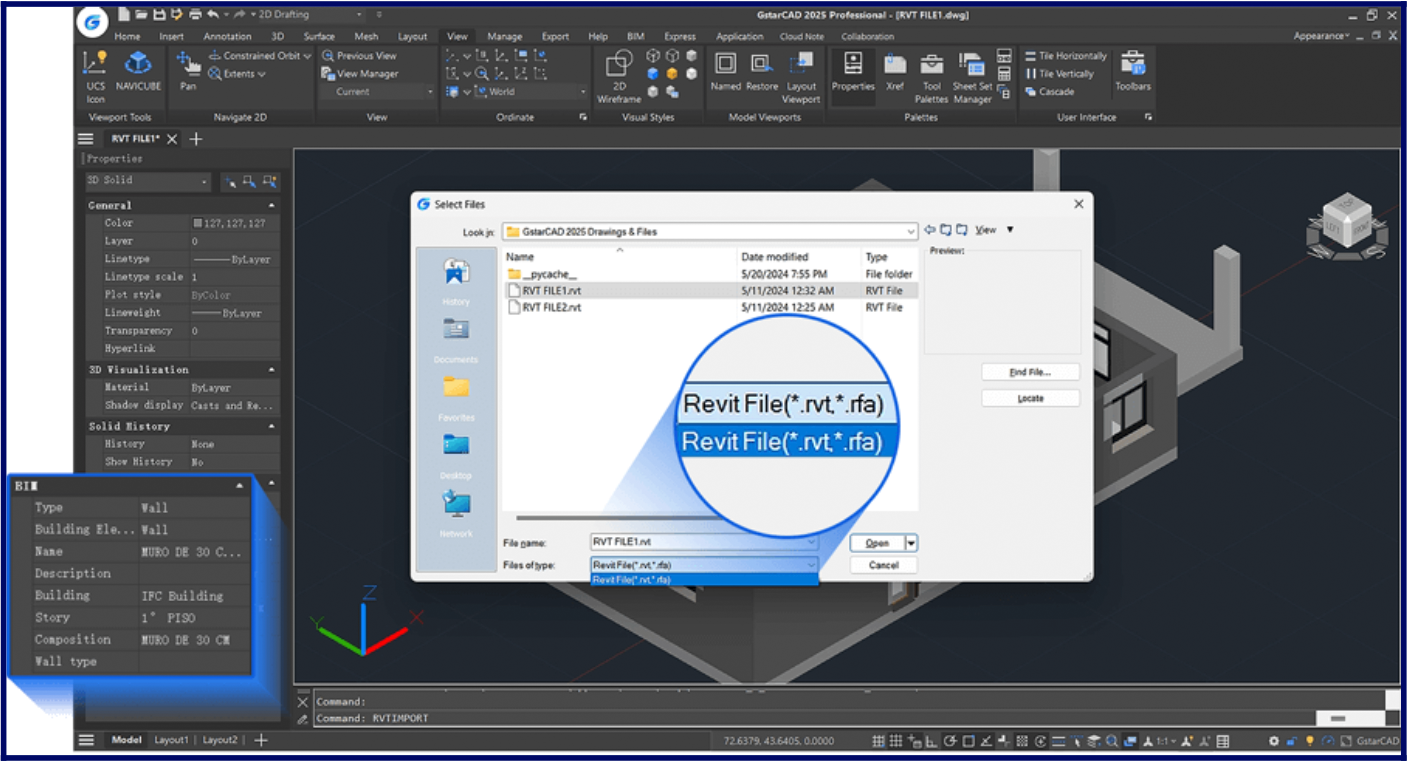Open View Manager
Screen dimensions: 1410x762
tap(360, 74)
